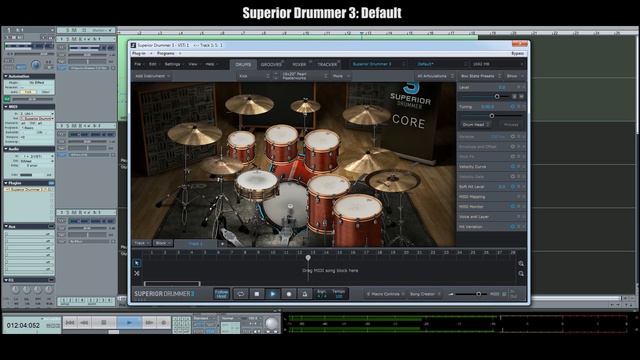Image resolution: width=640 pixels, height=360 pixels.
Task: Toggle the Pitch Fx power button
Action: pyautogui.click(x=513, y=156)
